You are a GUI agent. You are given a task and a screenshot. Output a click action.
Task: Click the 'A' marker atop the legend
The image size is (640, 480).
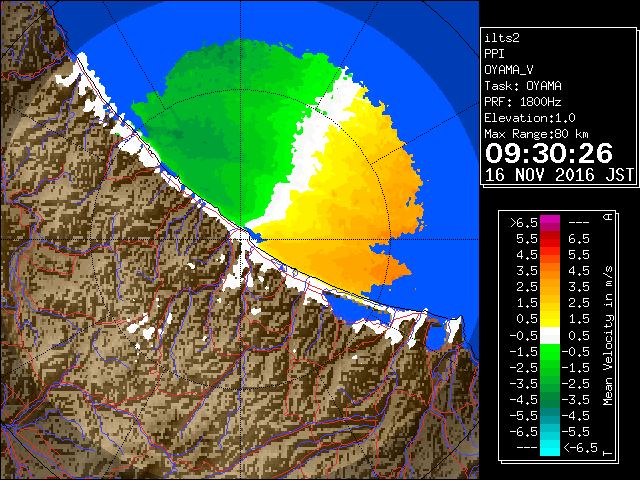pos(608,217)
